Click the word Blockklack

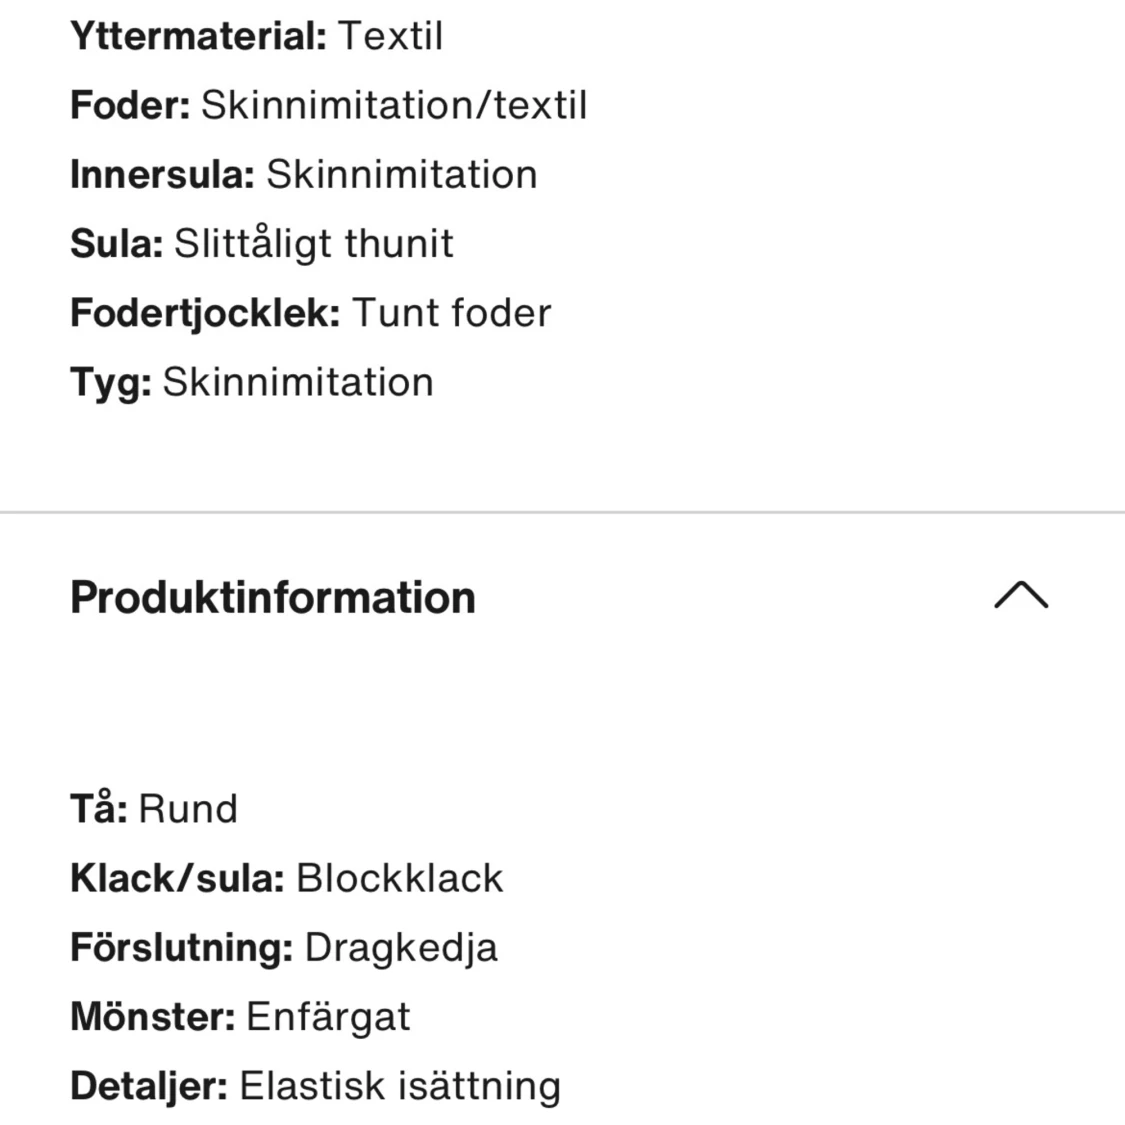click(x=400, y=878)
